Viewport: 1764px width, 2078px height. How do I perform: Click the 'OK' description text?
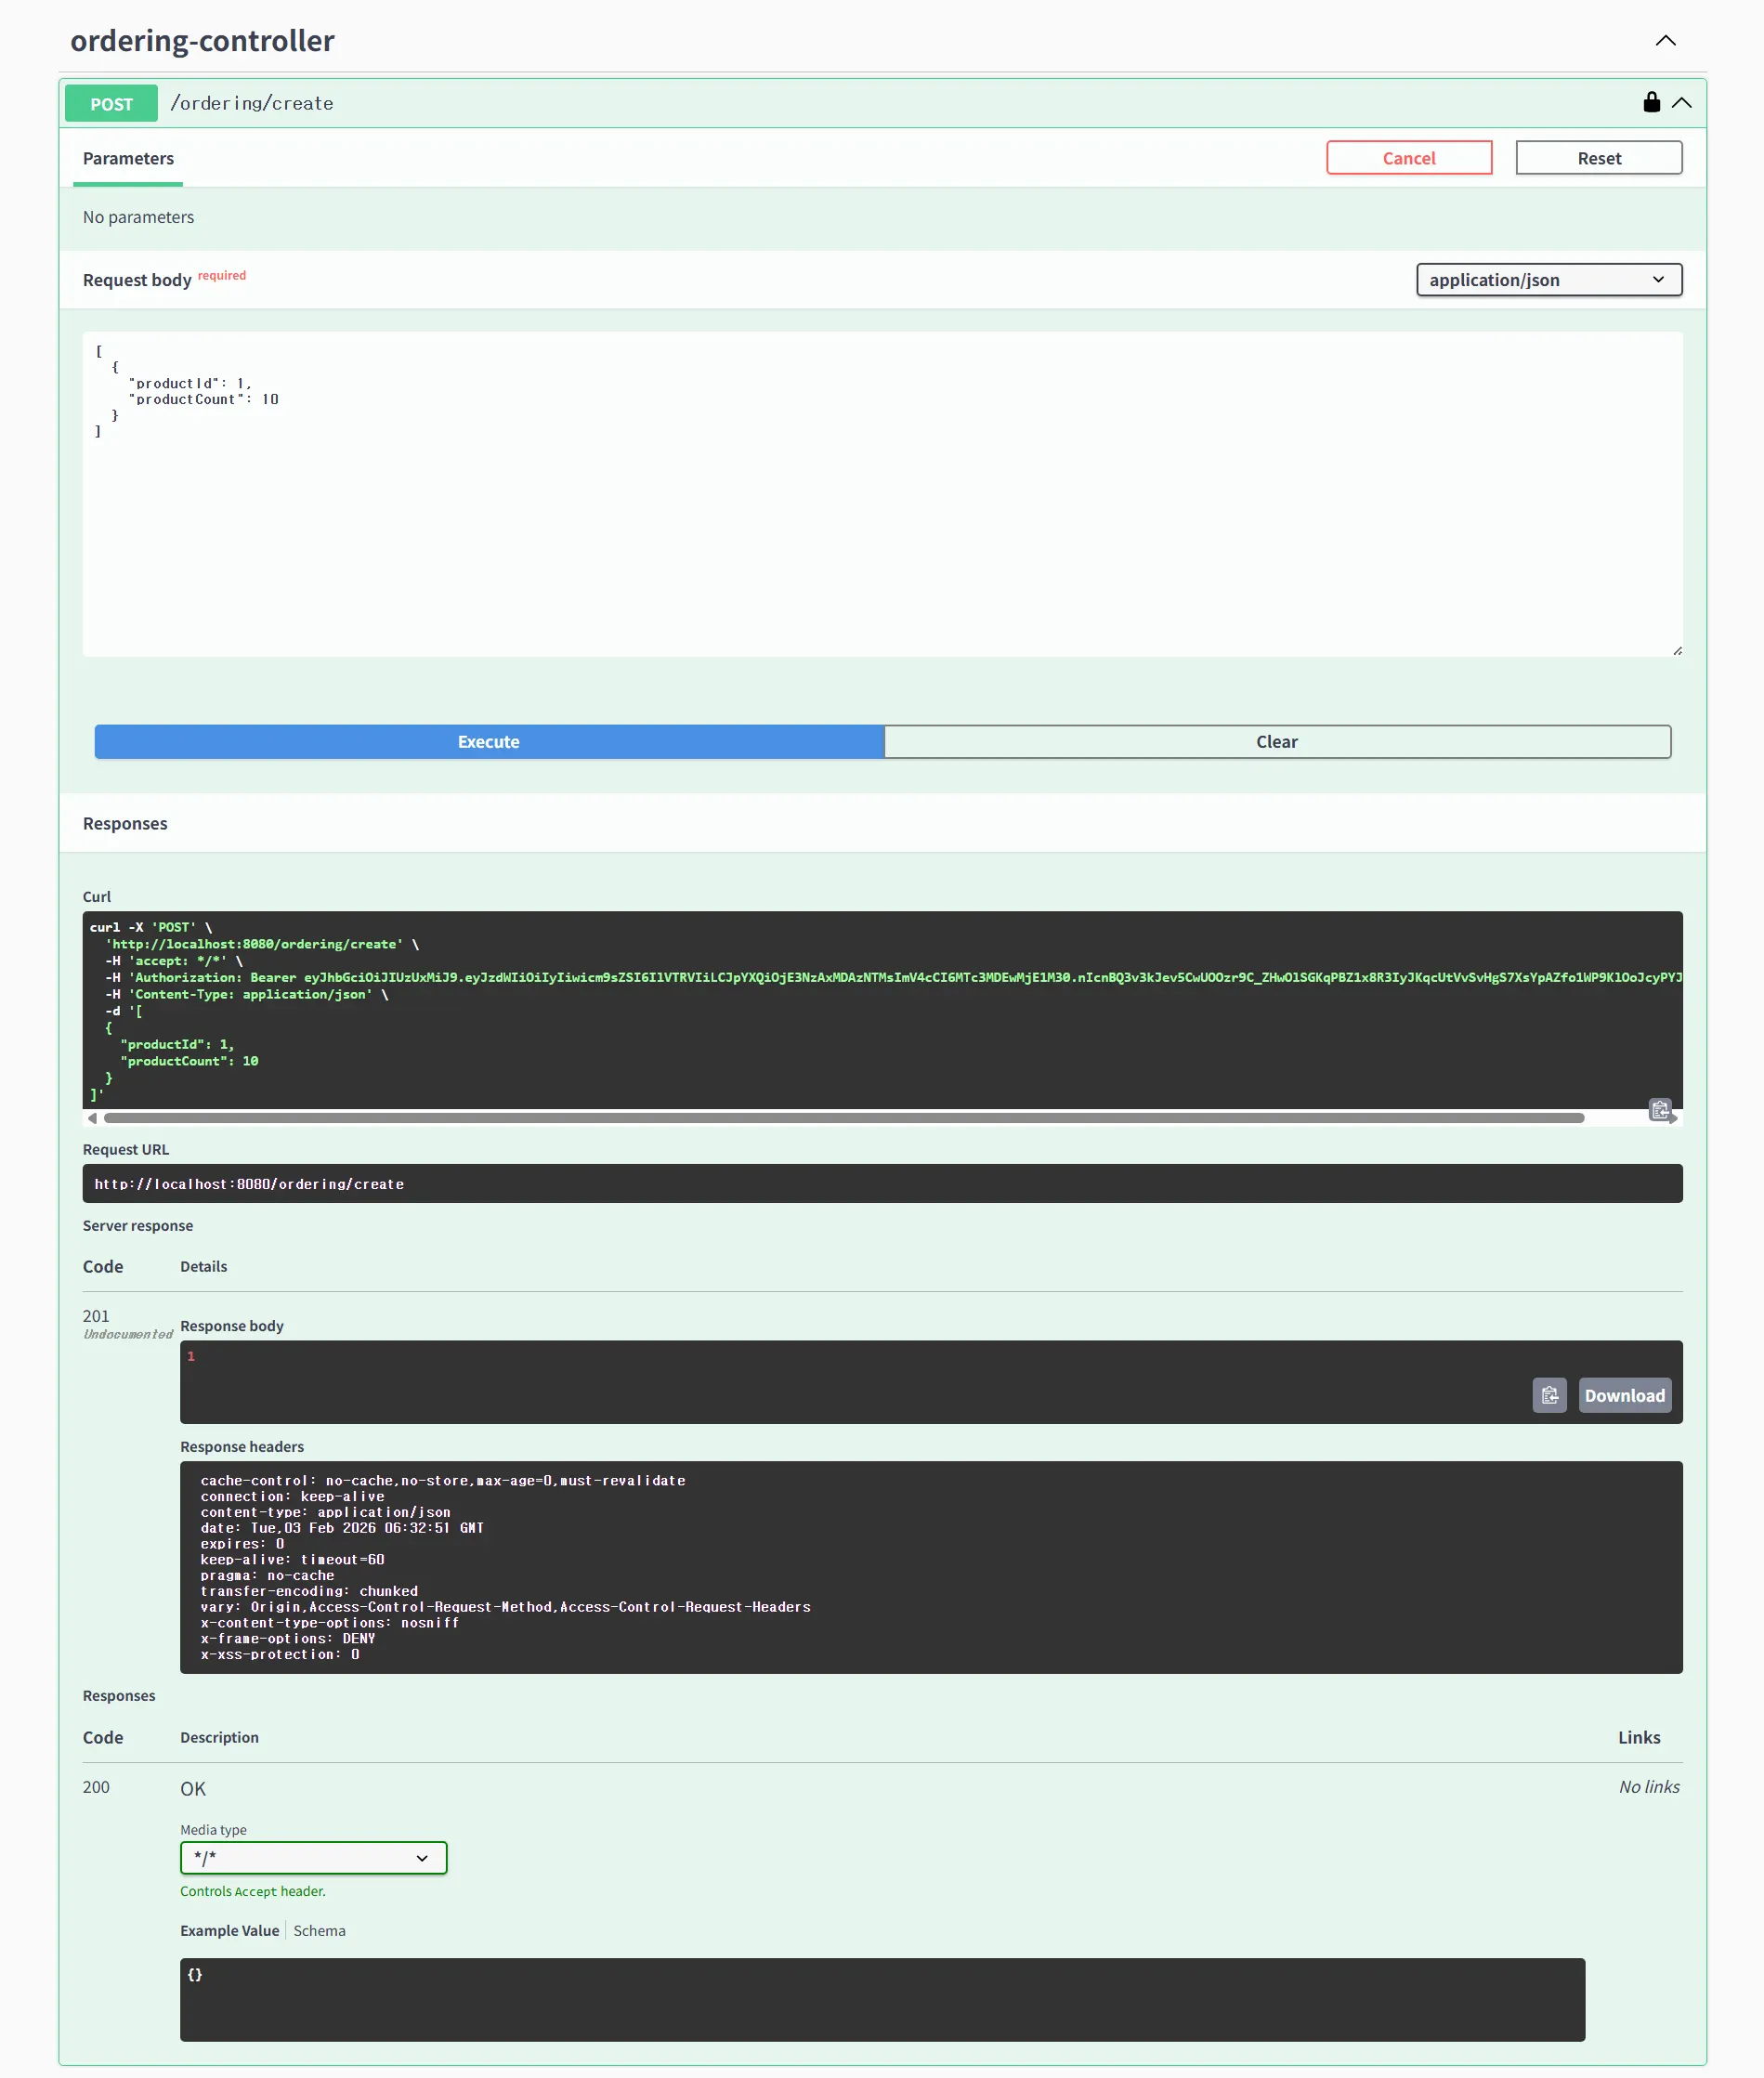pos(193,1788)
